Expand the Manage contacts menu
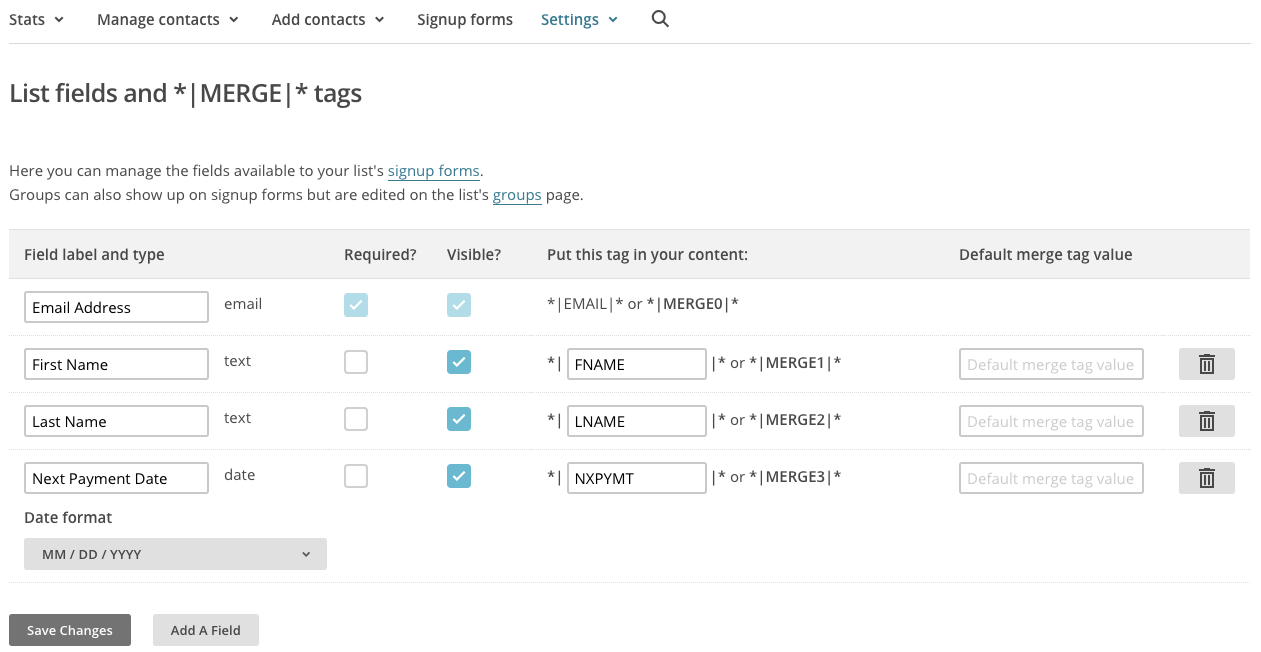1261x652 pixels. click(x=167, y=19)
